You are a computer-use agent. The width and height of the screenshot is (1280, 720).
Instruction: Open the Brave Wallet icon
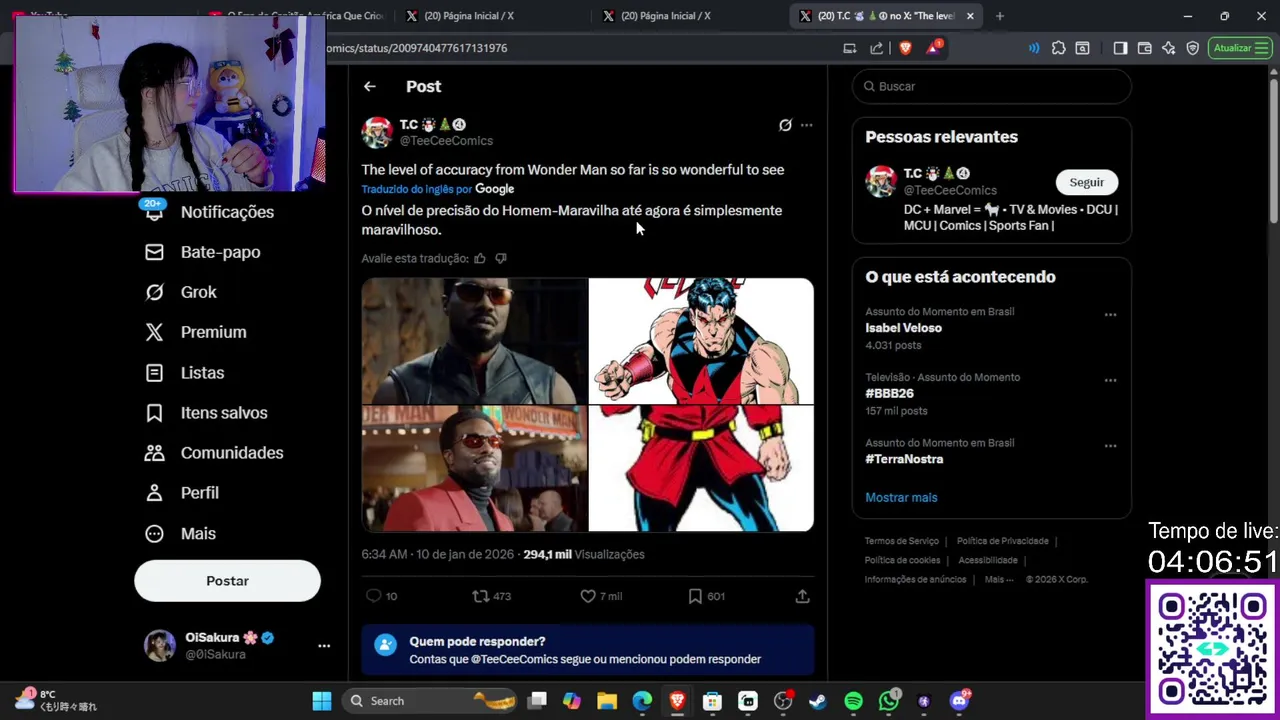pyautogui.click(x=1144, y=48)
